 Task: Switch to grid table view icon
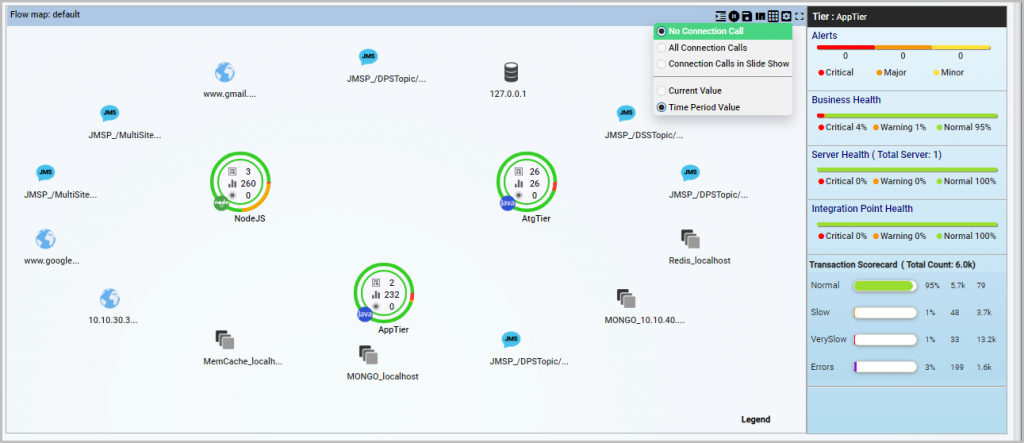pos(773,16)
